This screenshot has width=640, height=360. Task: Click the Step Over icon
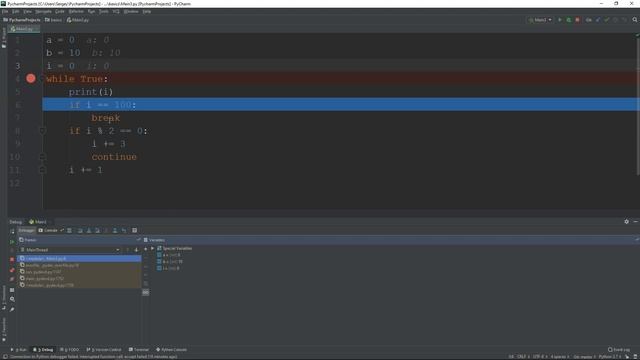pos(80,231)
